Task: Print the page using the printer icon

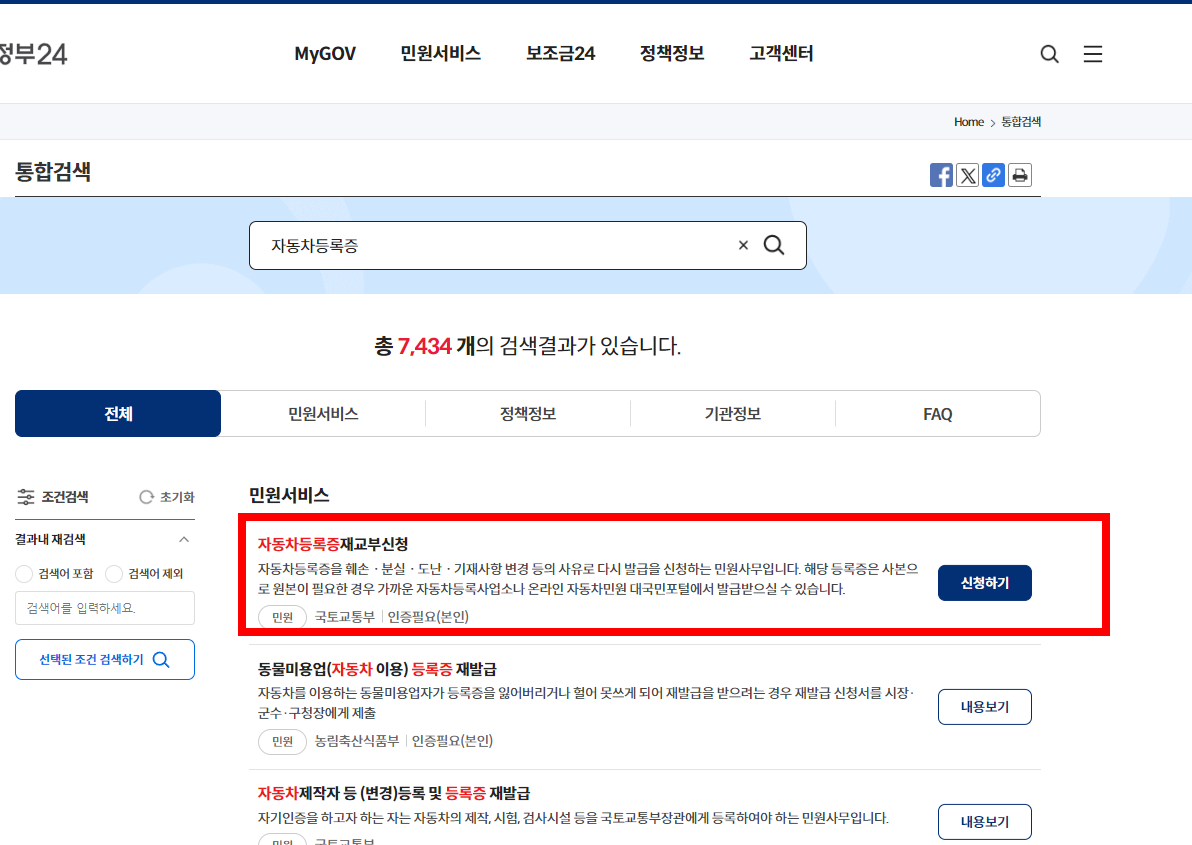Action: coord(1019,175)
